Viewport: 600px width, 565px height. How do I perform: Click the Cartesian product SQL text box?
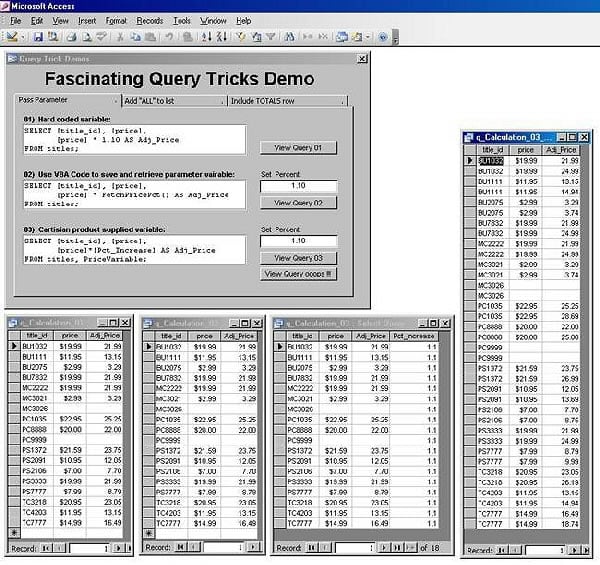[x=134, y=250]
